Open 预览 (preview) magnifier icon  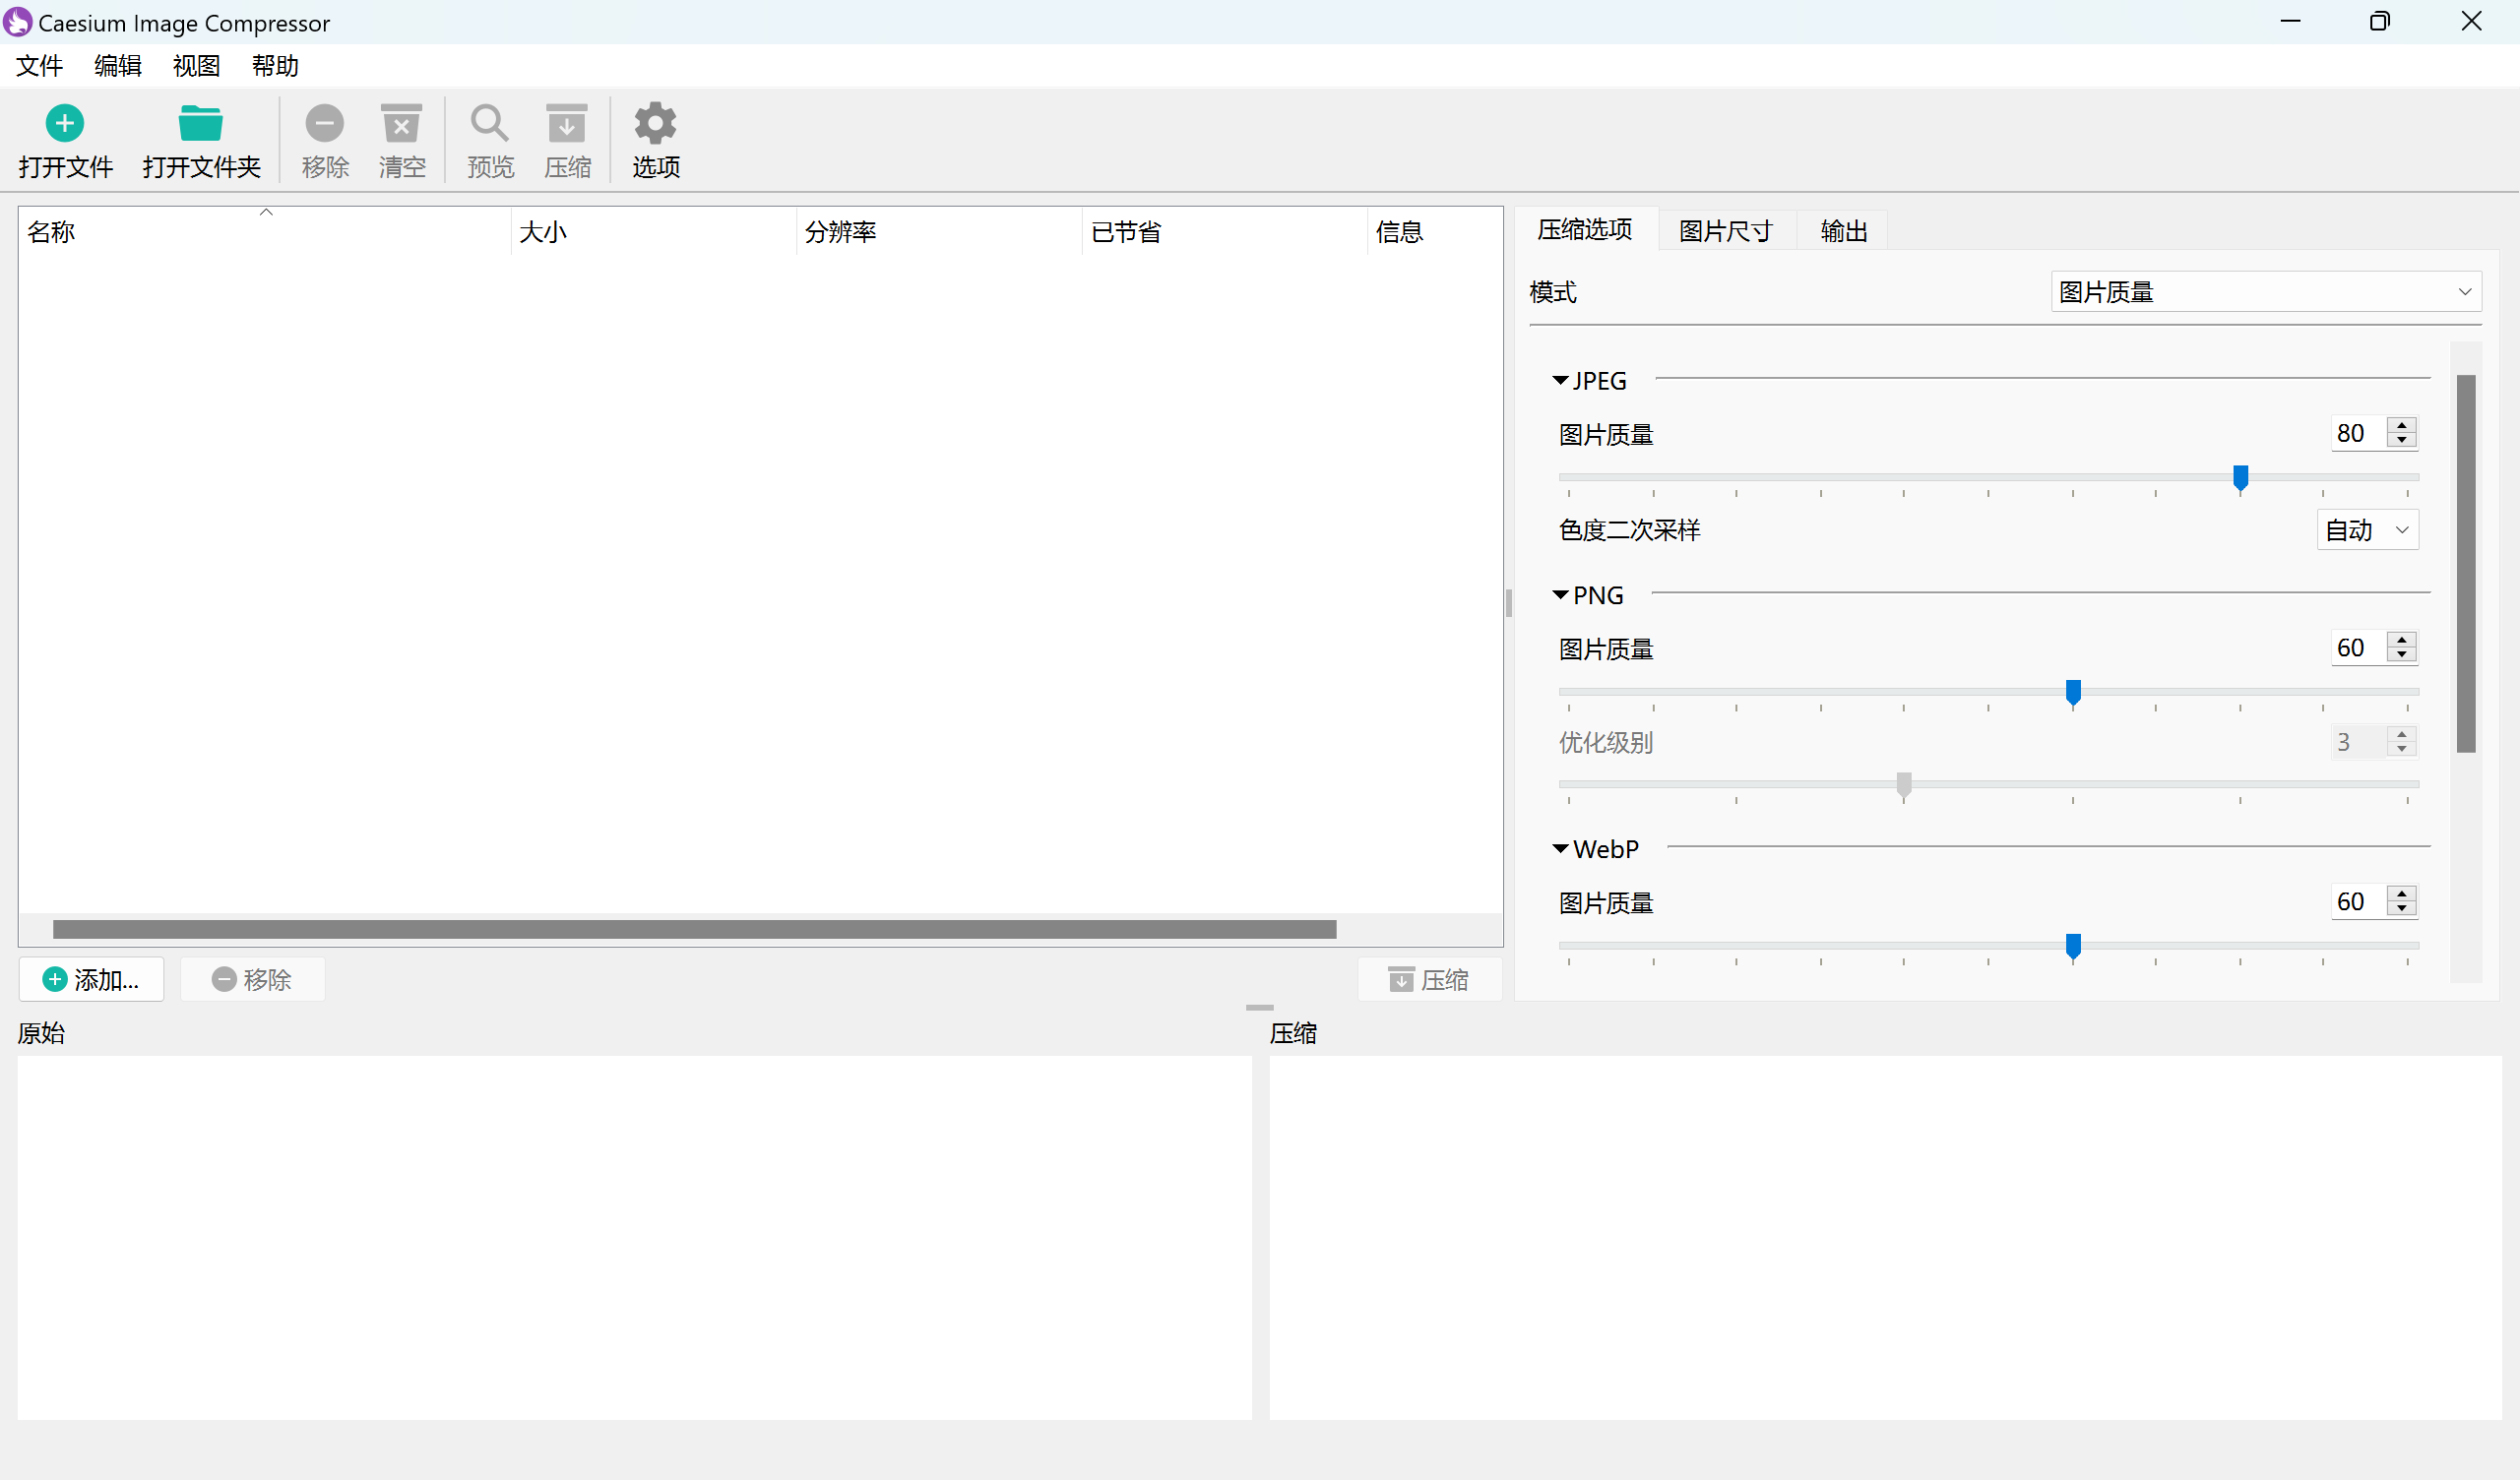490,124
